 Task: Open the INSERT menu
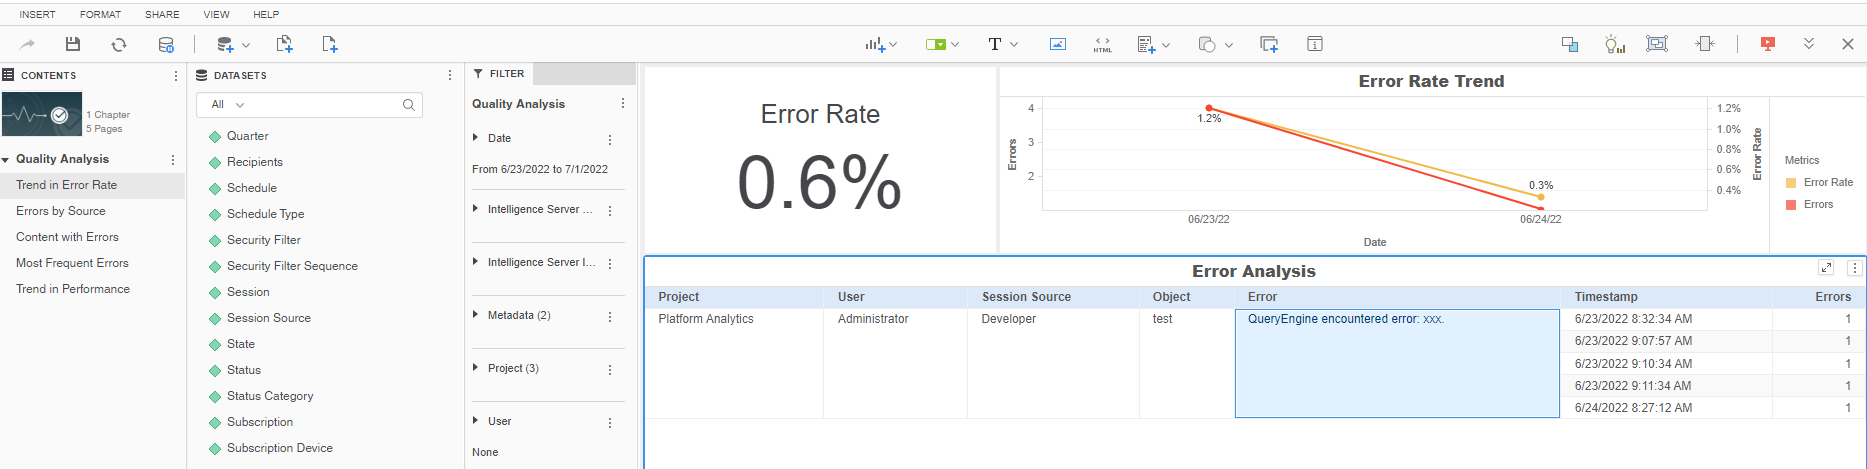pos(37,14)
